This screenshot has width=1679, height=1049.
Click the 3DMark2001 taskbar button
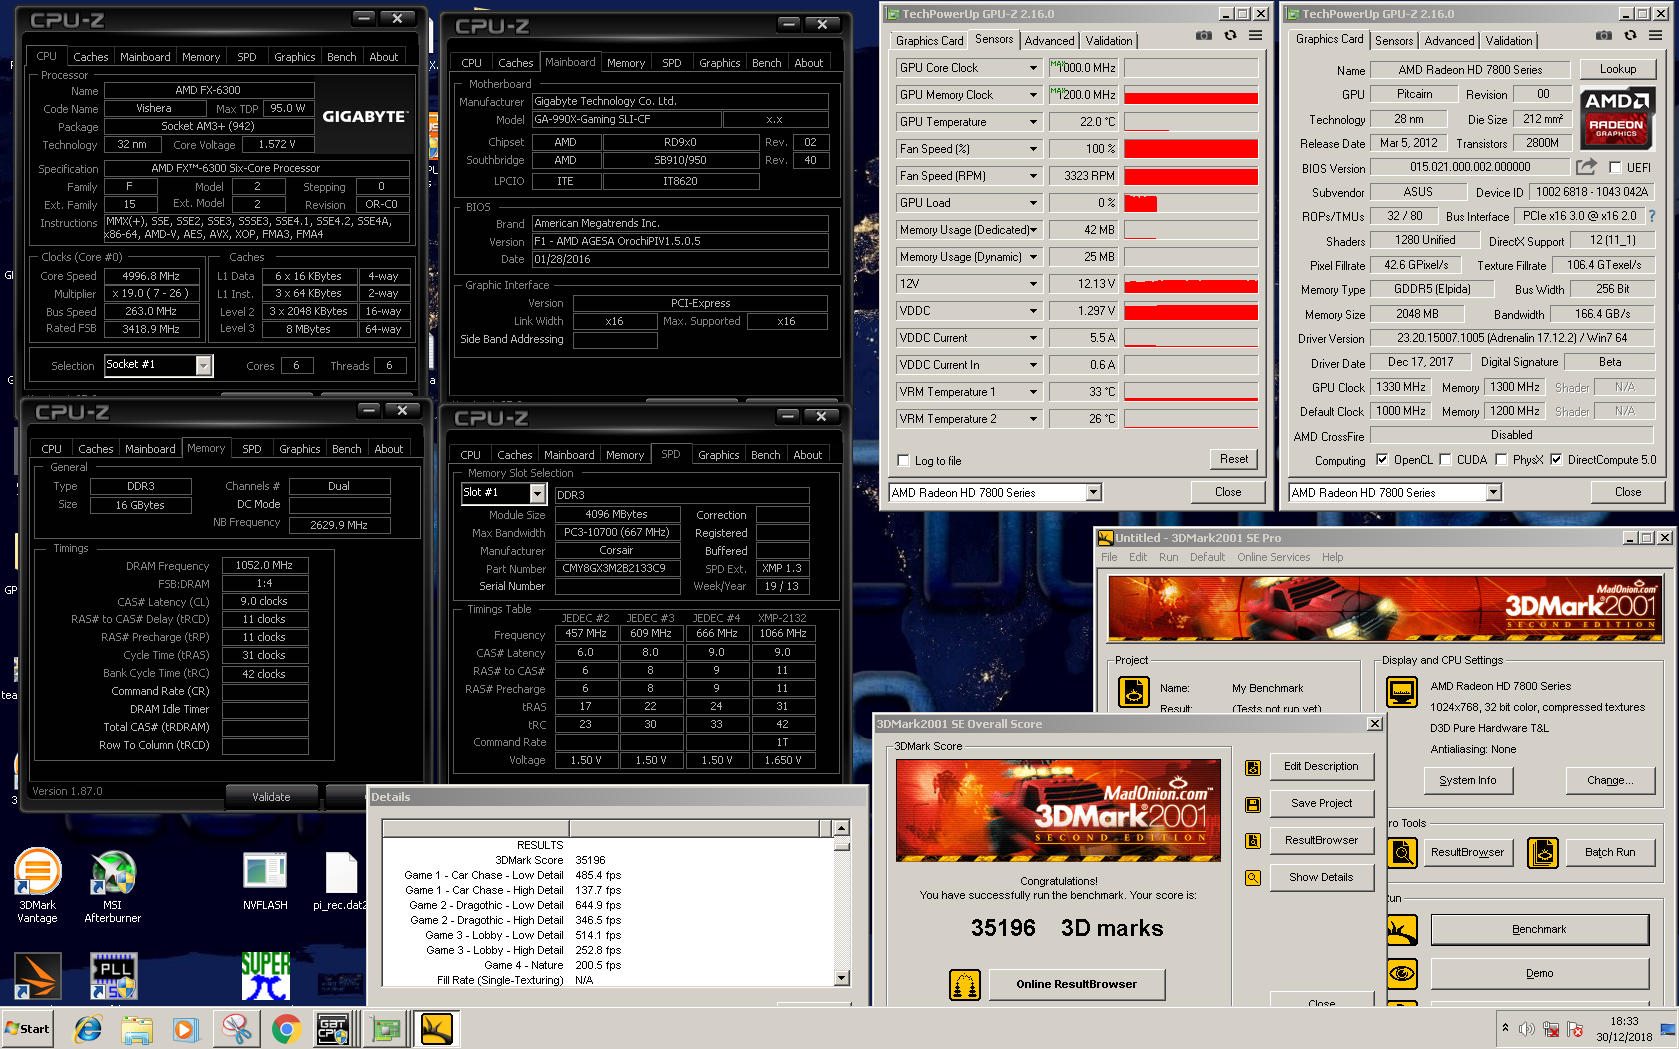point(437,1029)
